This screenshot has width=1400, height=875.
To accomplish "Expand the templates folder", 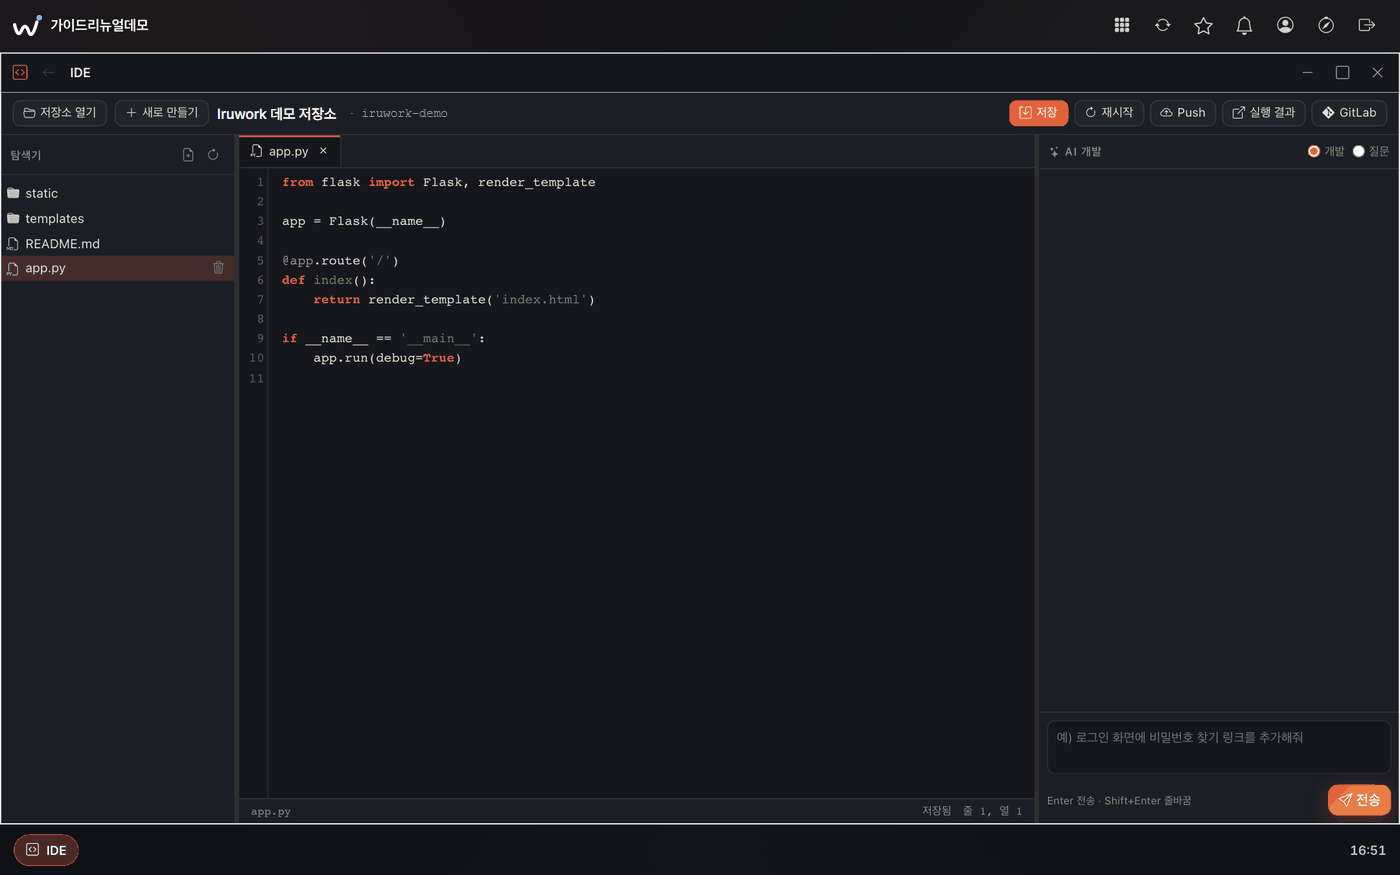I will coord(118,218).
